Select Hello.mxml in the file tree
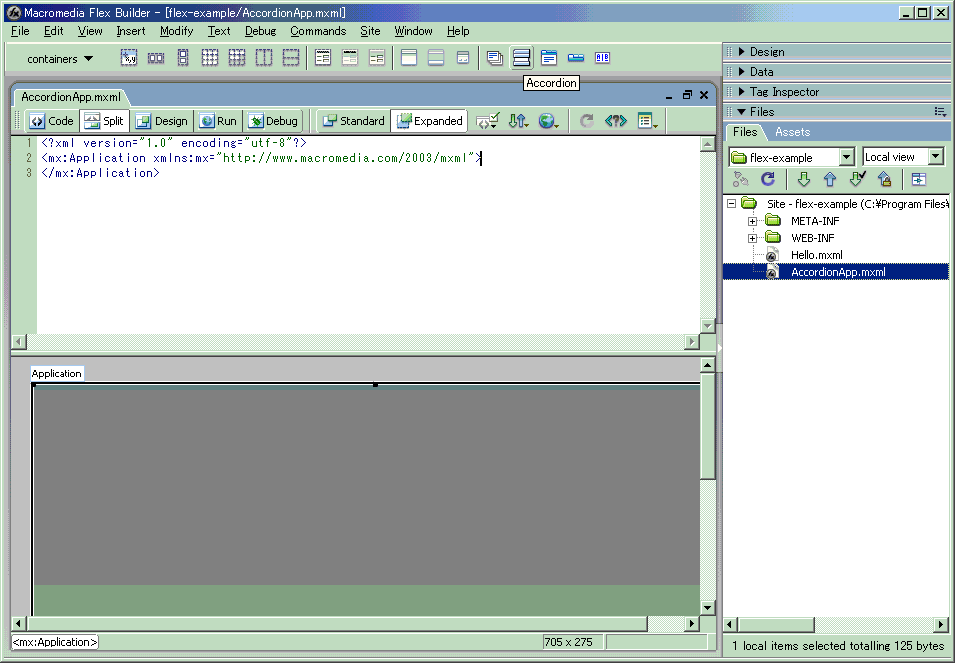This screenshot has width=955, height=663. 816,255
